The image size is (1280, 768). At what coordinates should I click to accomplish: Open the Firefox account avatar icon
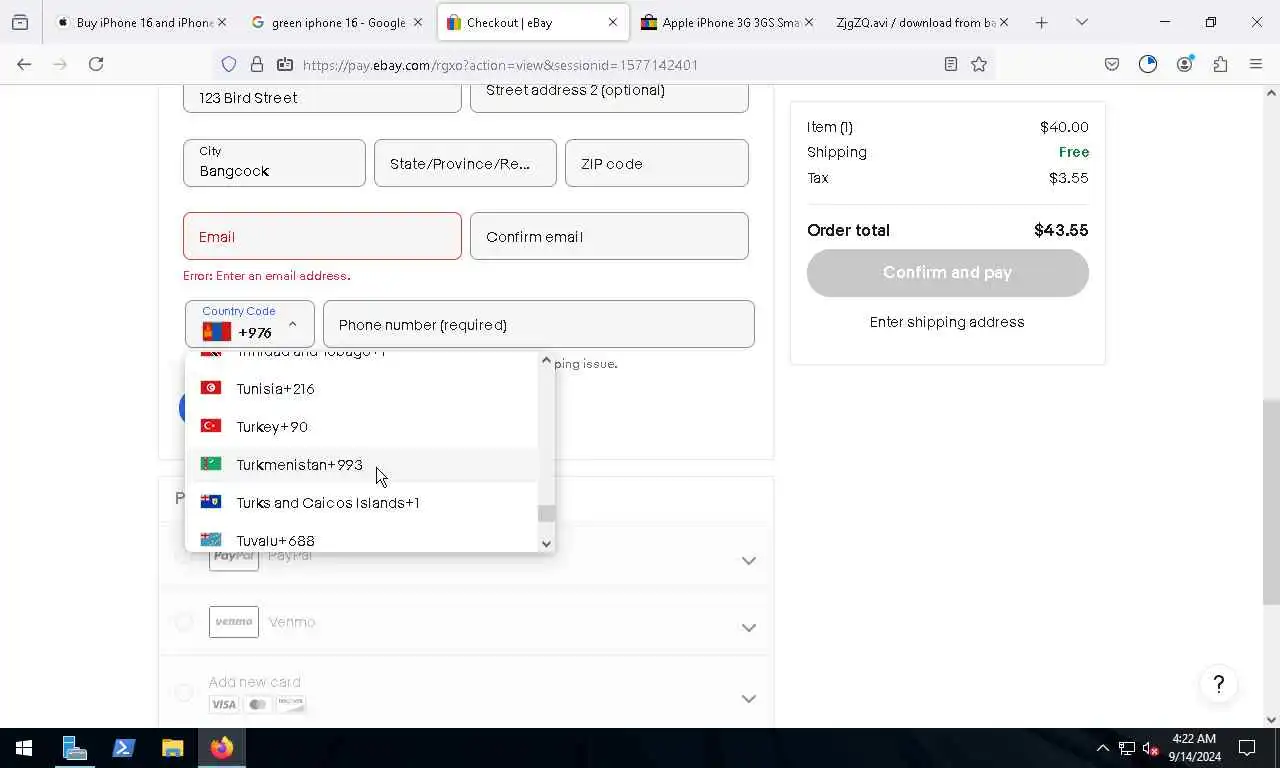click(1184, 64)
